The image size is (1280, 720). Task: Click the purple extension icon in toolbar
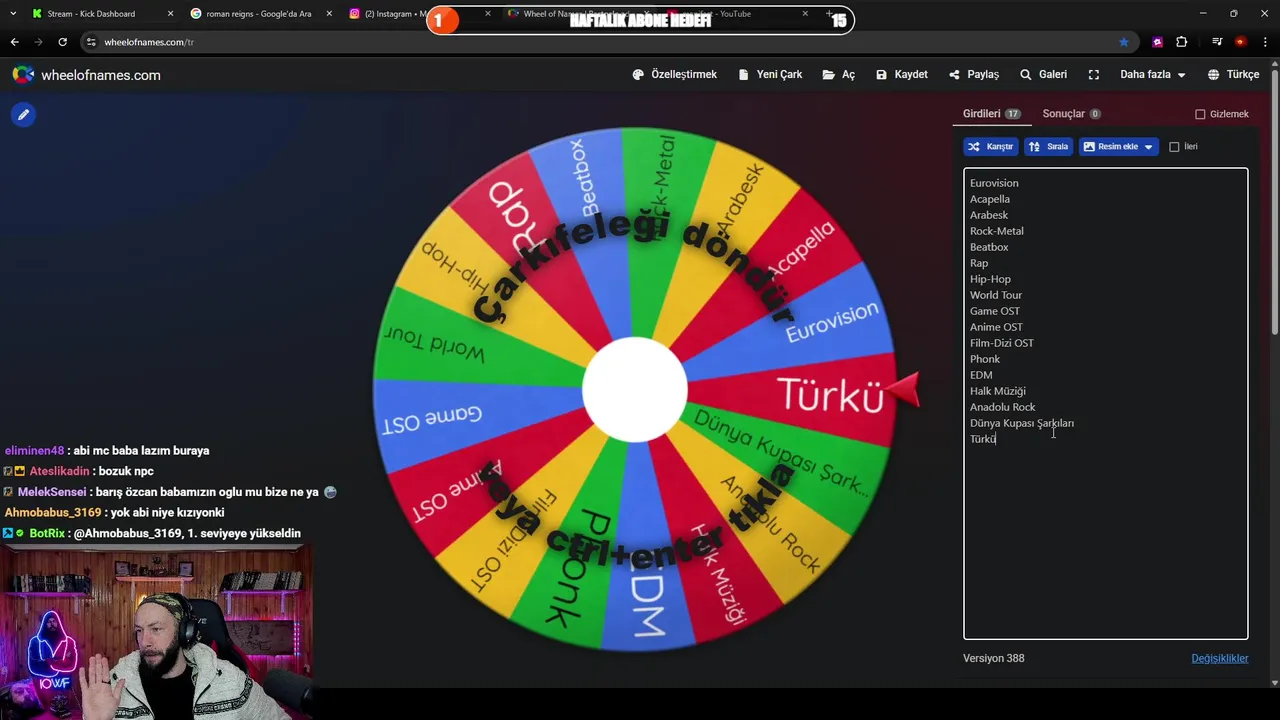[x=1157, y=42]
